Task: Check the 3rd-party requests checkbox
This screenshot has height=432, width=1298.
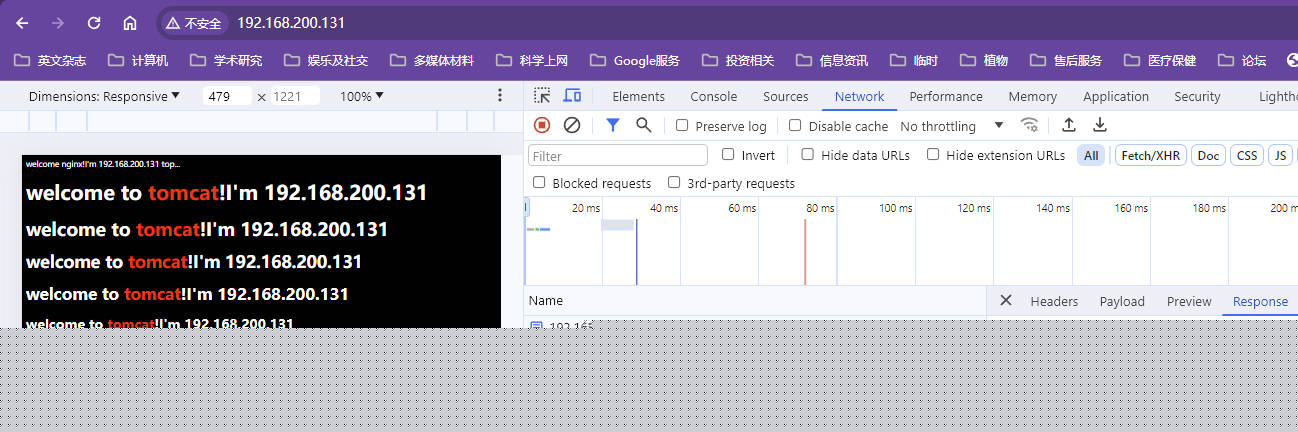Action: click(x=674, y=182)
